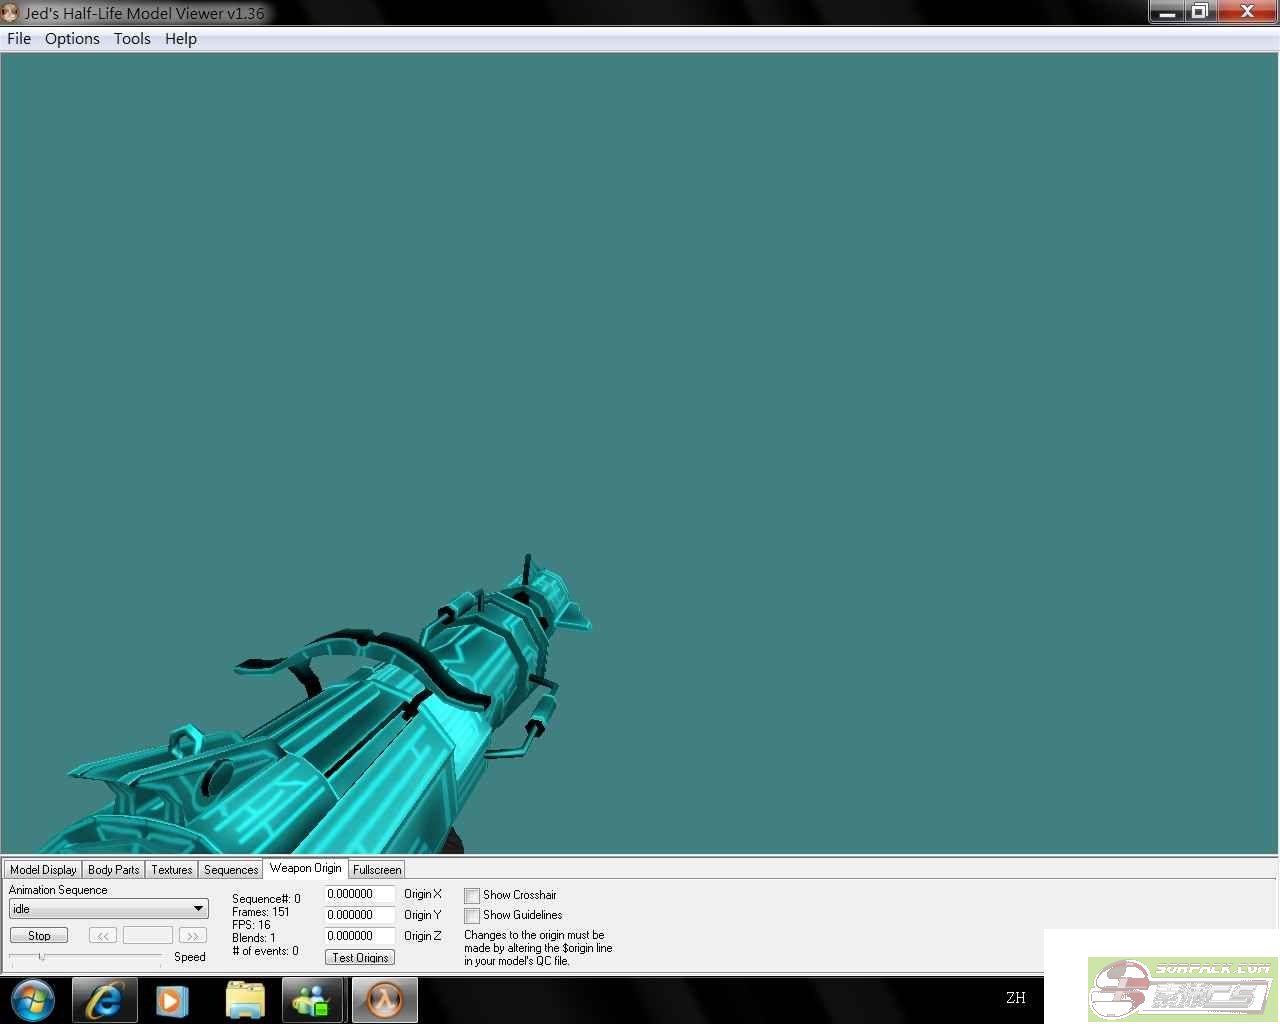The width and height of the screenshot is (1280, 1024).
Task: Expand the Animation Sequence idle dropdown
Action: [198, 909]
